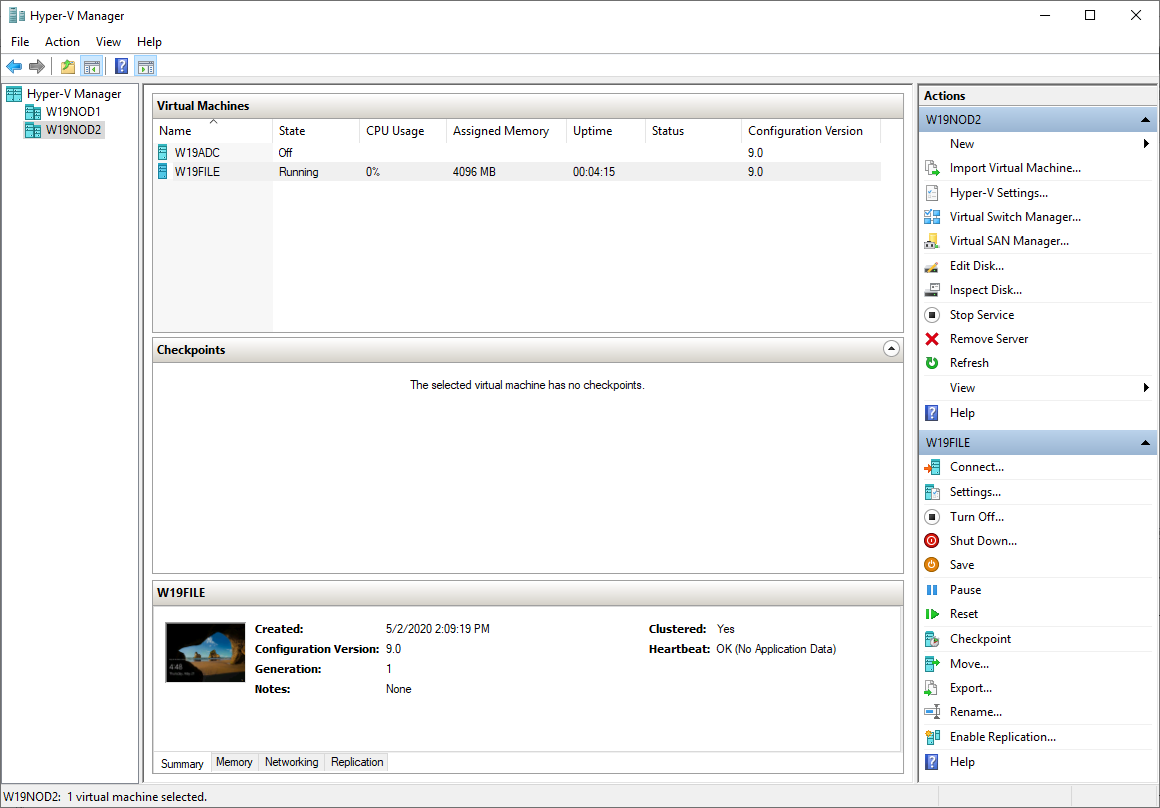Select the Summary tab
Image resolution: width=1160 pixels, height=808 pixels.
tap(182, 763)
